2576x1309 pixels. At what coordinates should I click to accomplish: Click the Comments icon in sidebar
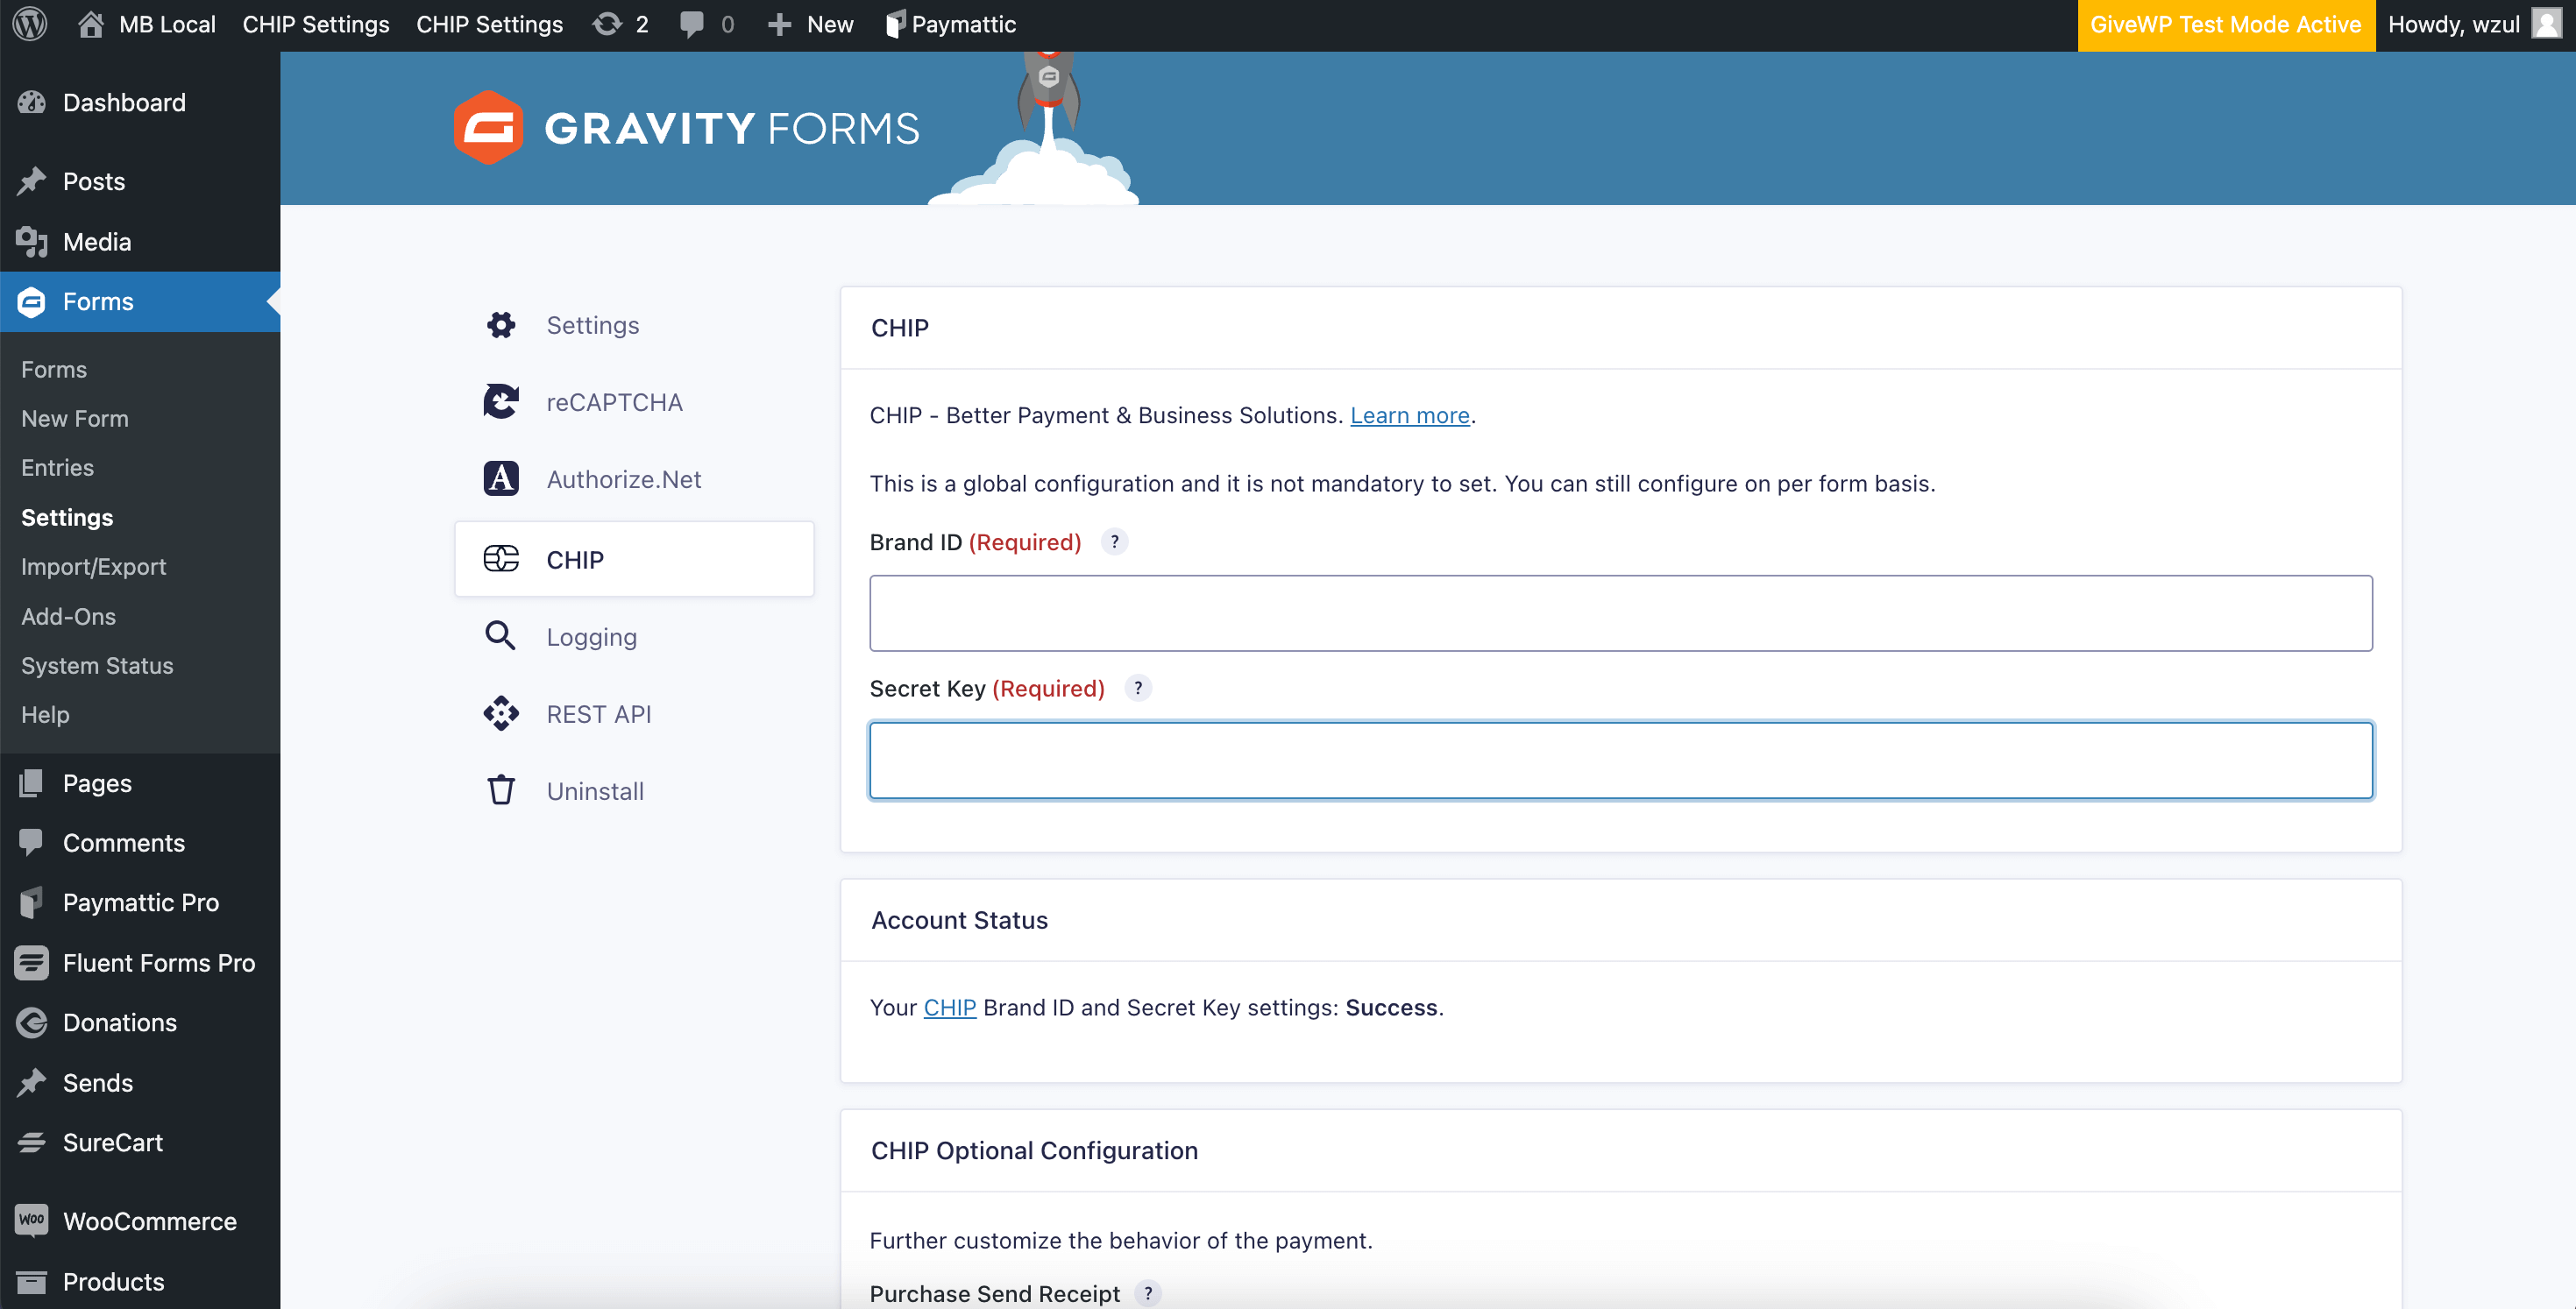32,843
